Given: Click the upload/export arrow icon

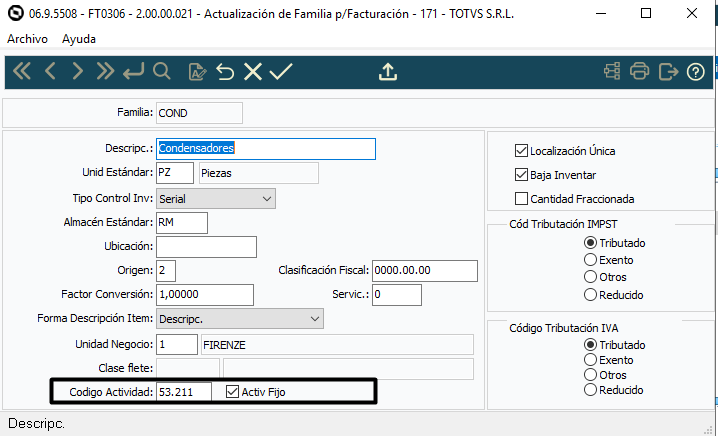Looking at the screenshot, I should (x=388, y=72).
